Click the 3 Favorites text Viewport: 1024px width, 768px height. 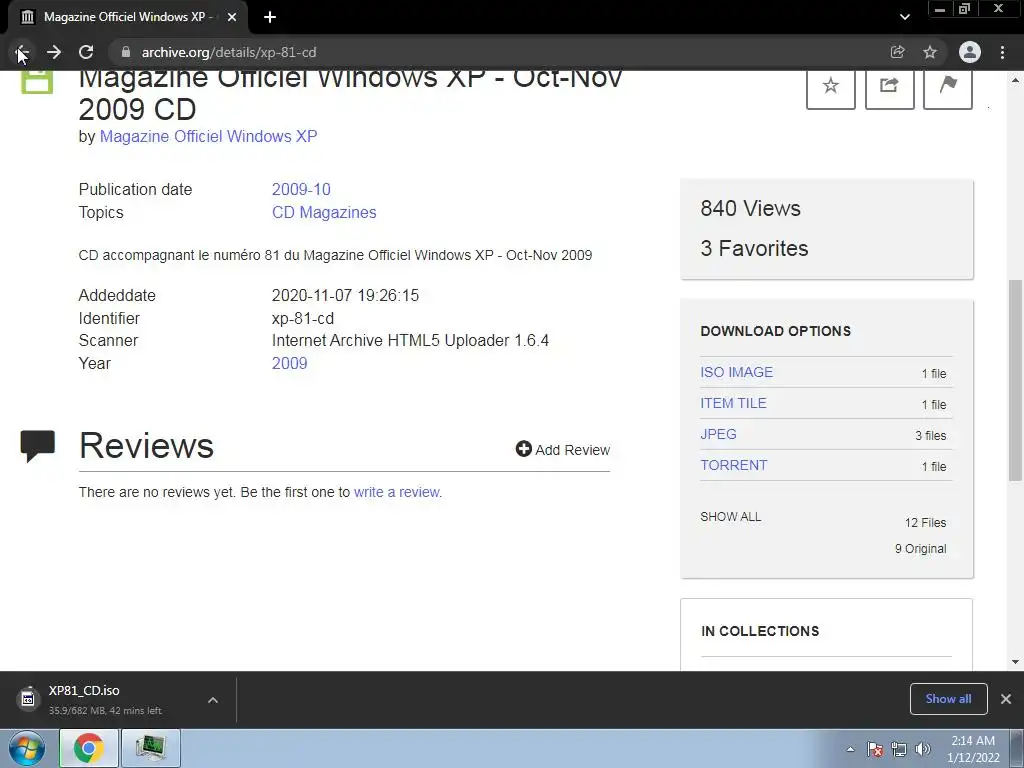(x=754, y=248)
